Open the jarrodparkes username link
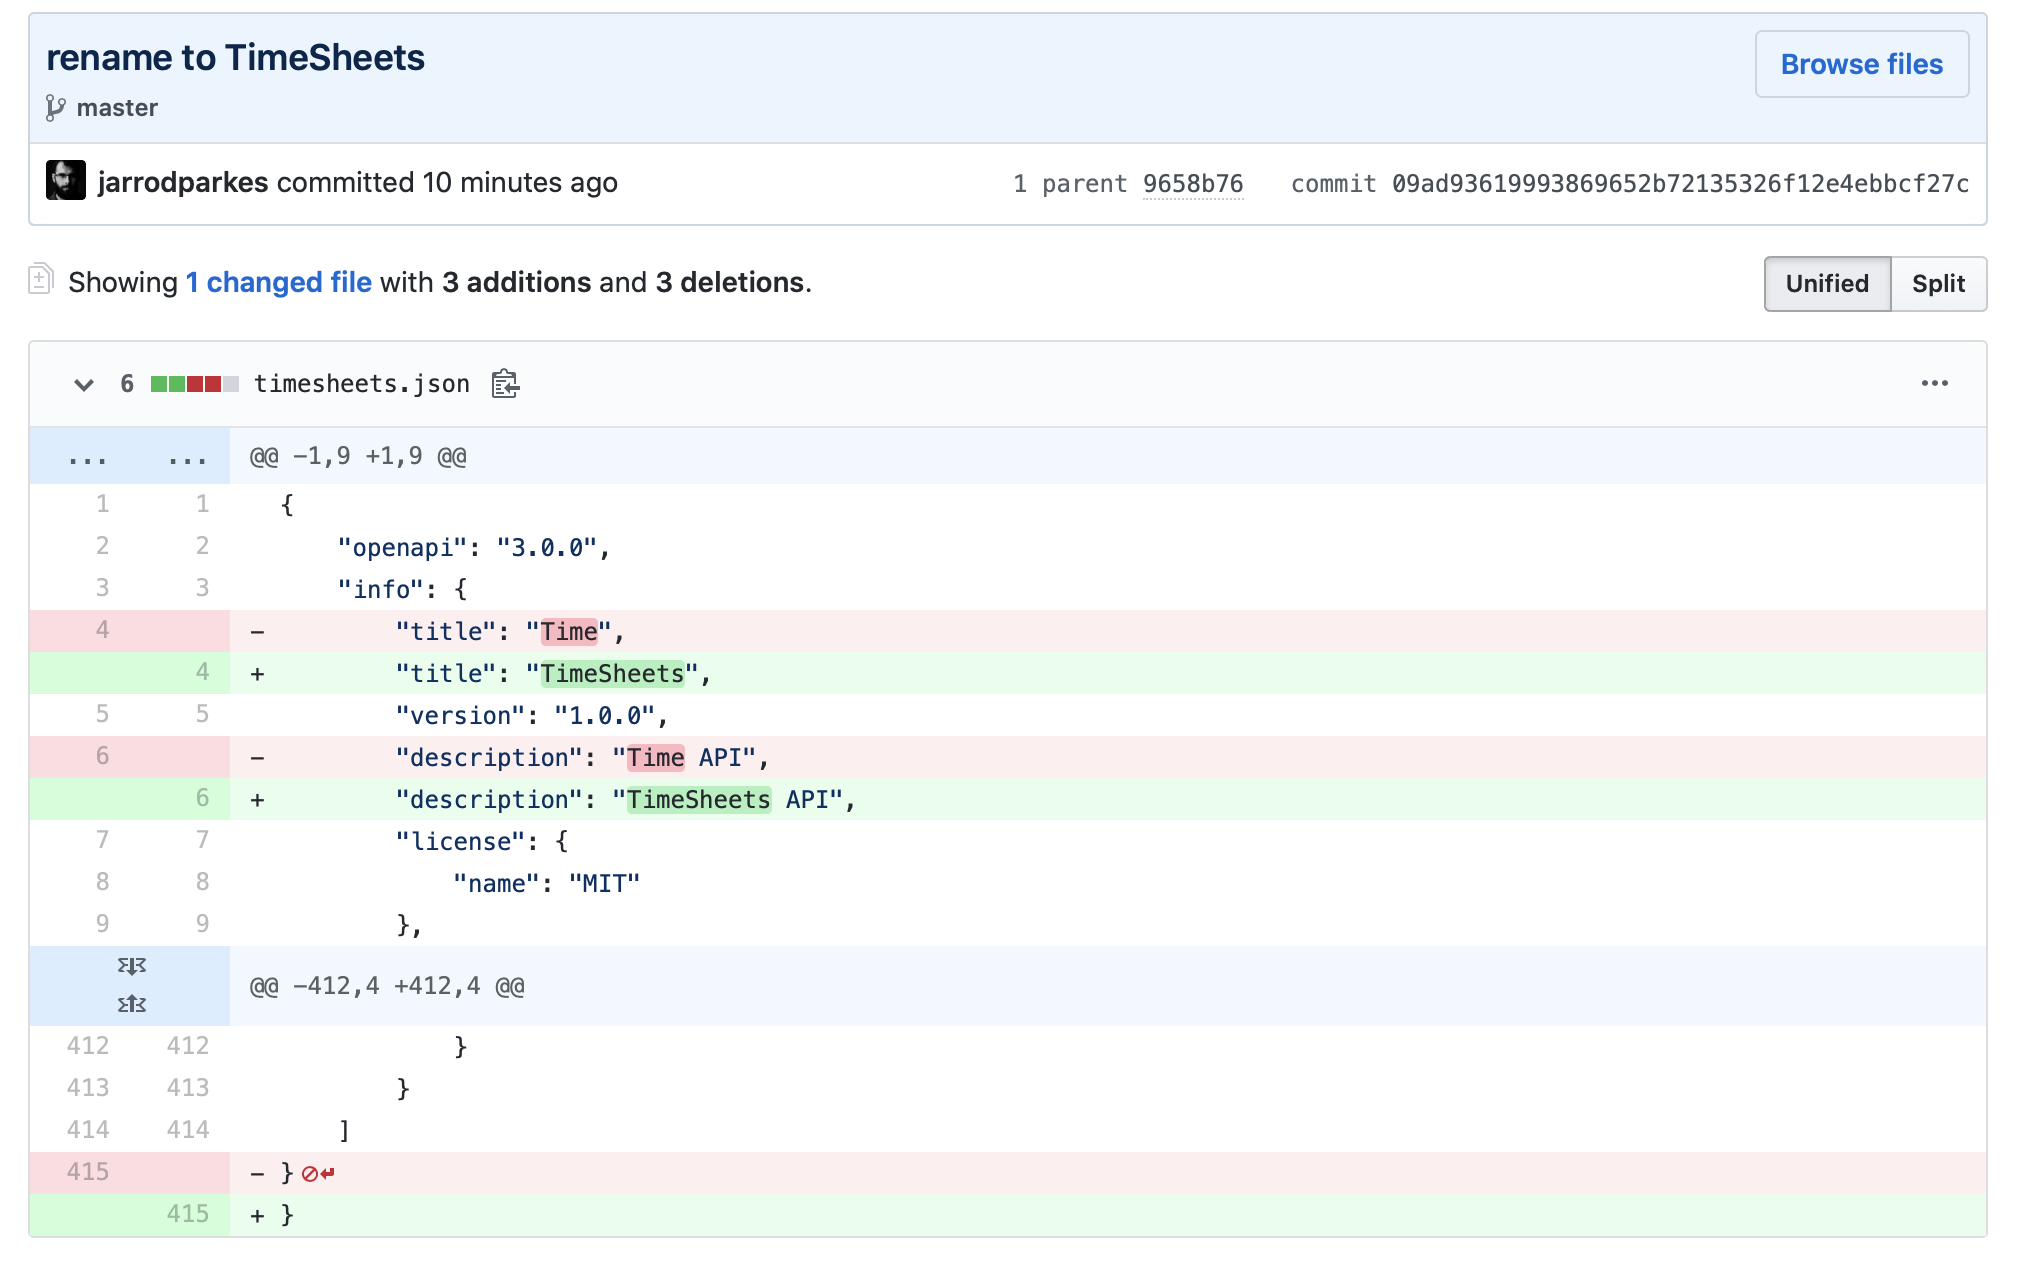The image size is (2028, 1264). click(180, 182)
